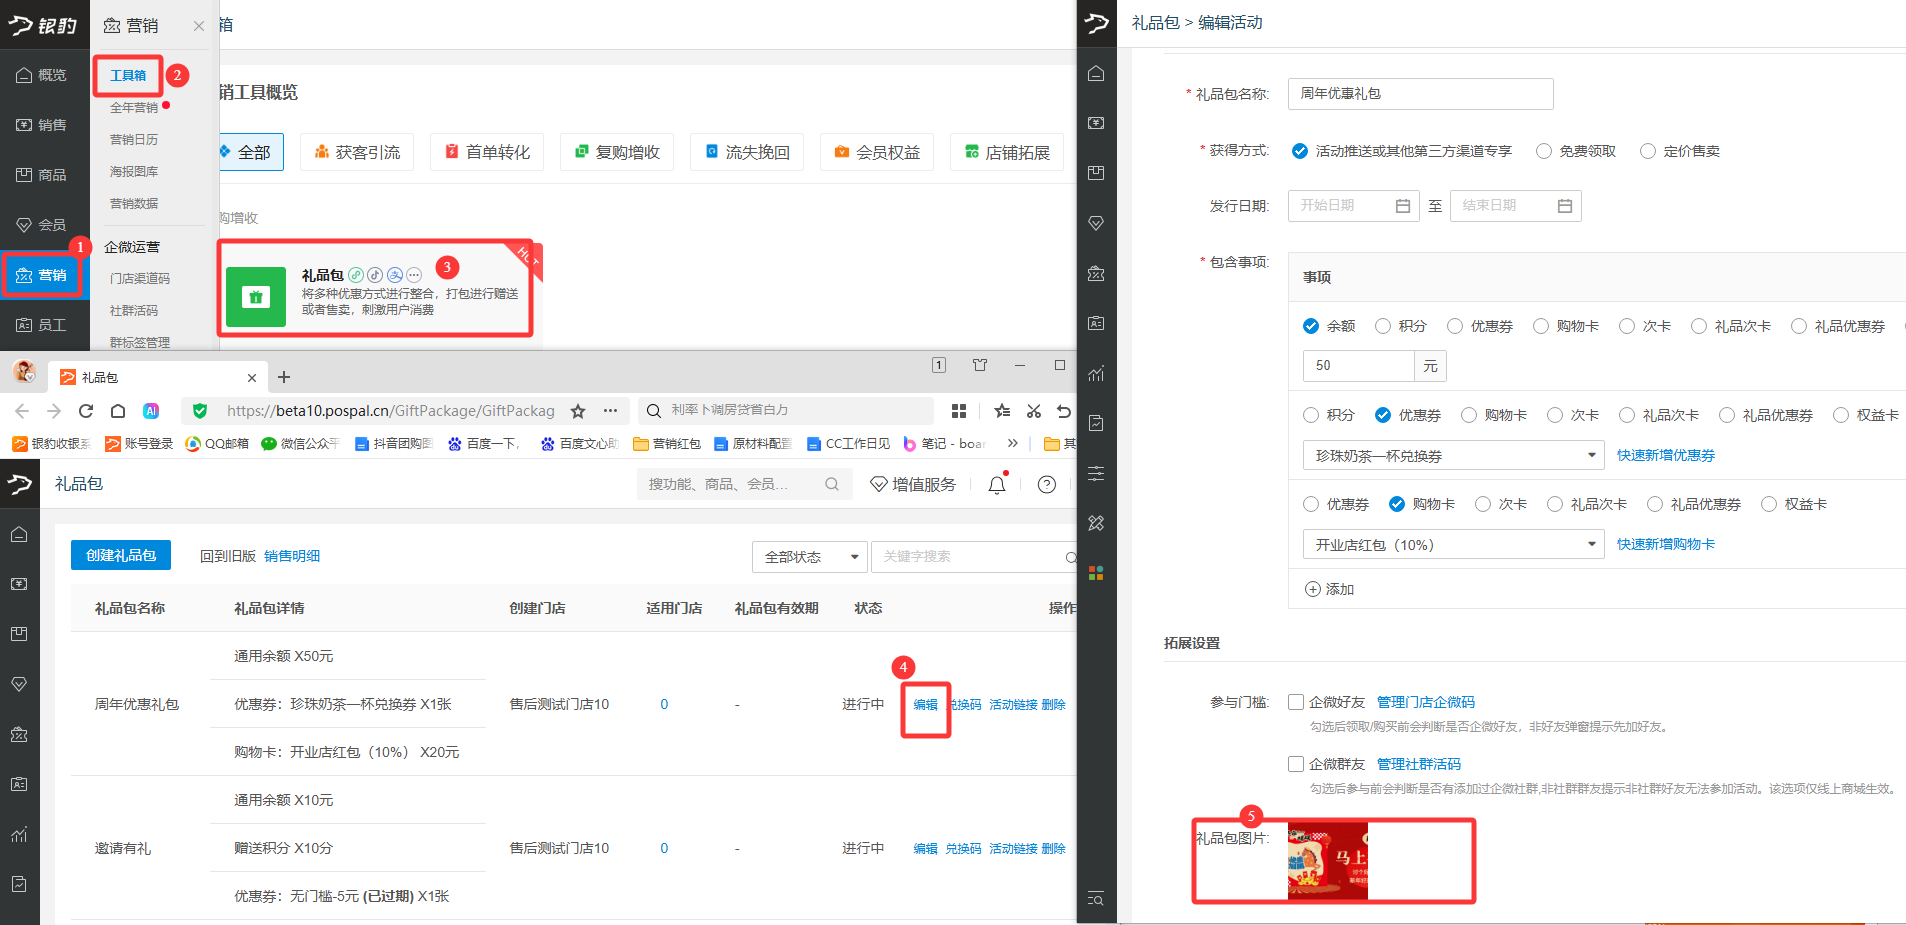Image resolution: width=1906 pixels, height=925 pixels.
Task: Click the gift package name input field
Action: 1420,94
